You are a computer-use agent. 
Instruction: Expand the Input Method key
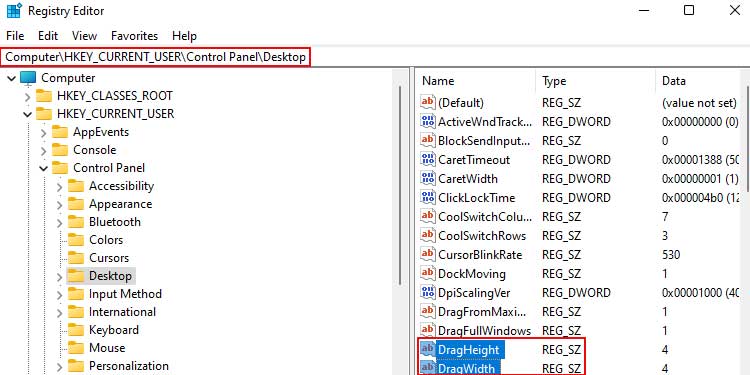click(x=59, y=294)
